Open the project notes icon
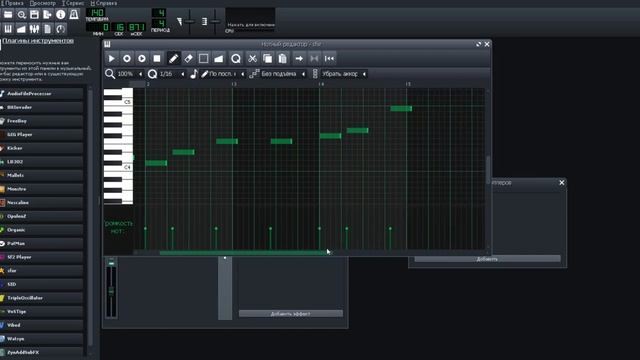Viewport: 640px width, 360px height. (47, 29)
